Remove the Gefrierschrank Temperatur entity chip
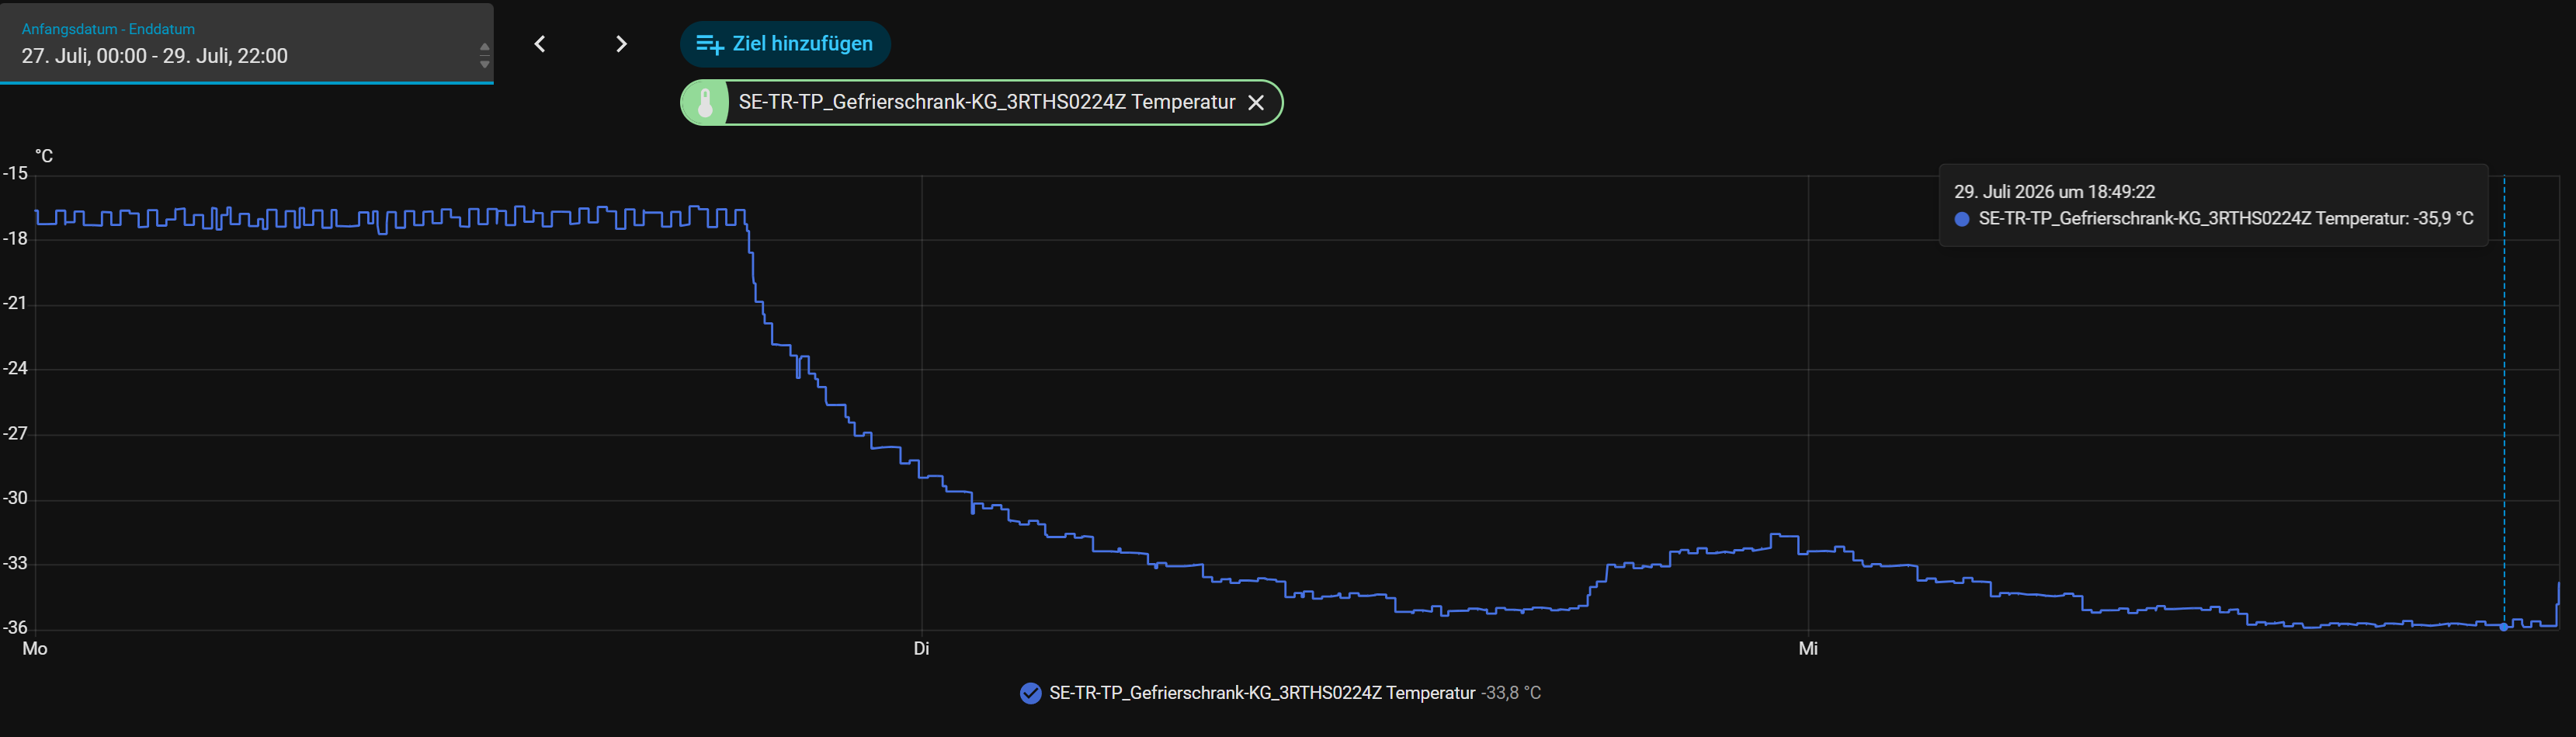Image resolution: width=2576 pixels, height=737 pixels. point(1256,102)
